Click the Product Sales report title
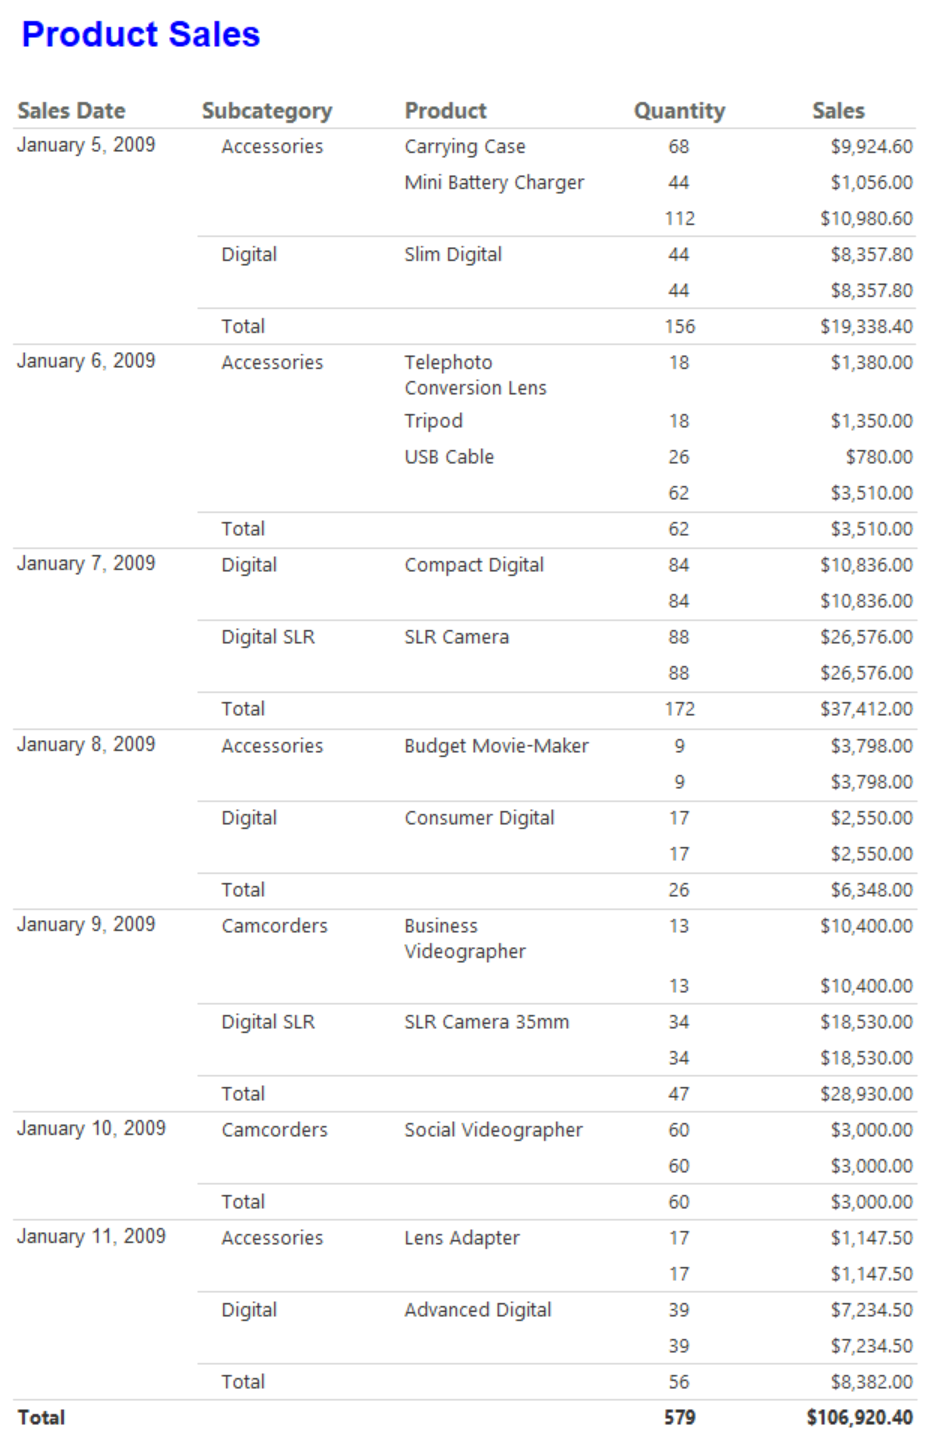Image resolution: width=931 pixels, height=1438 pixels. tap(141, 35)
